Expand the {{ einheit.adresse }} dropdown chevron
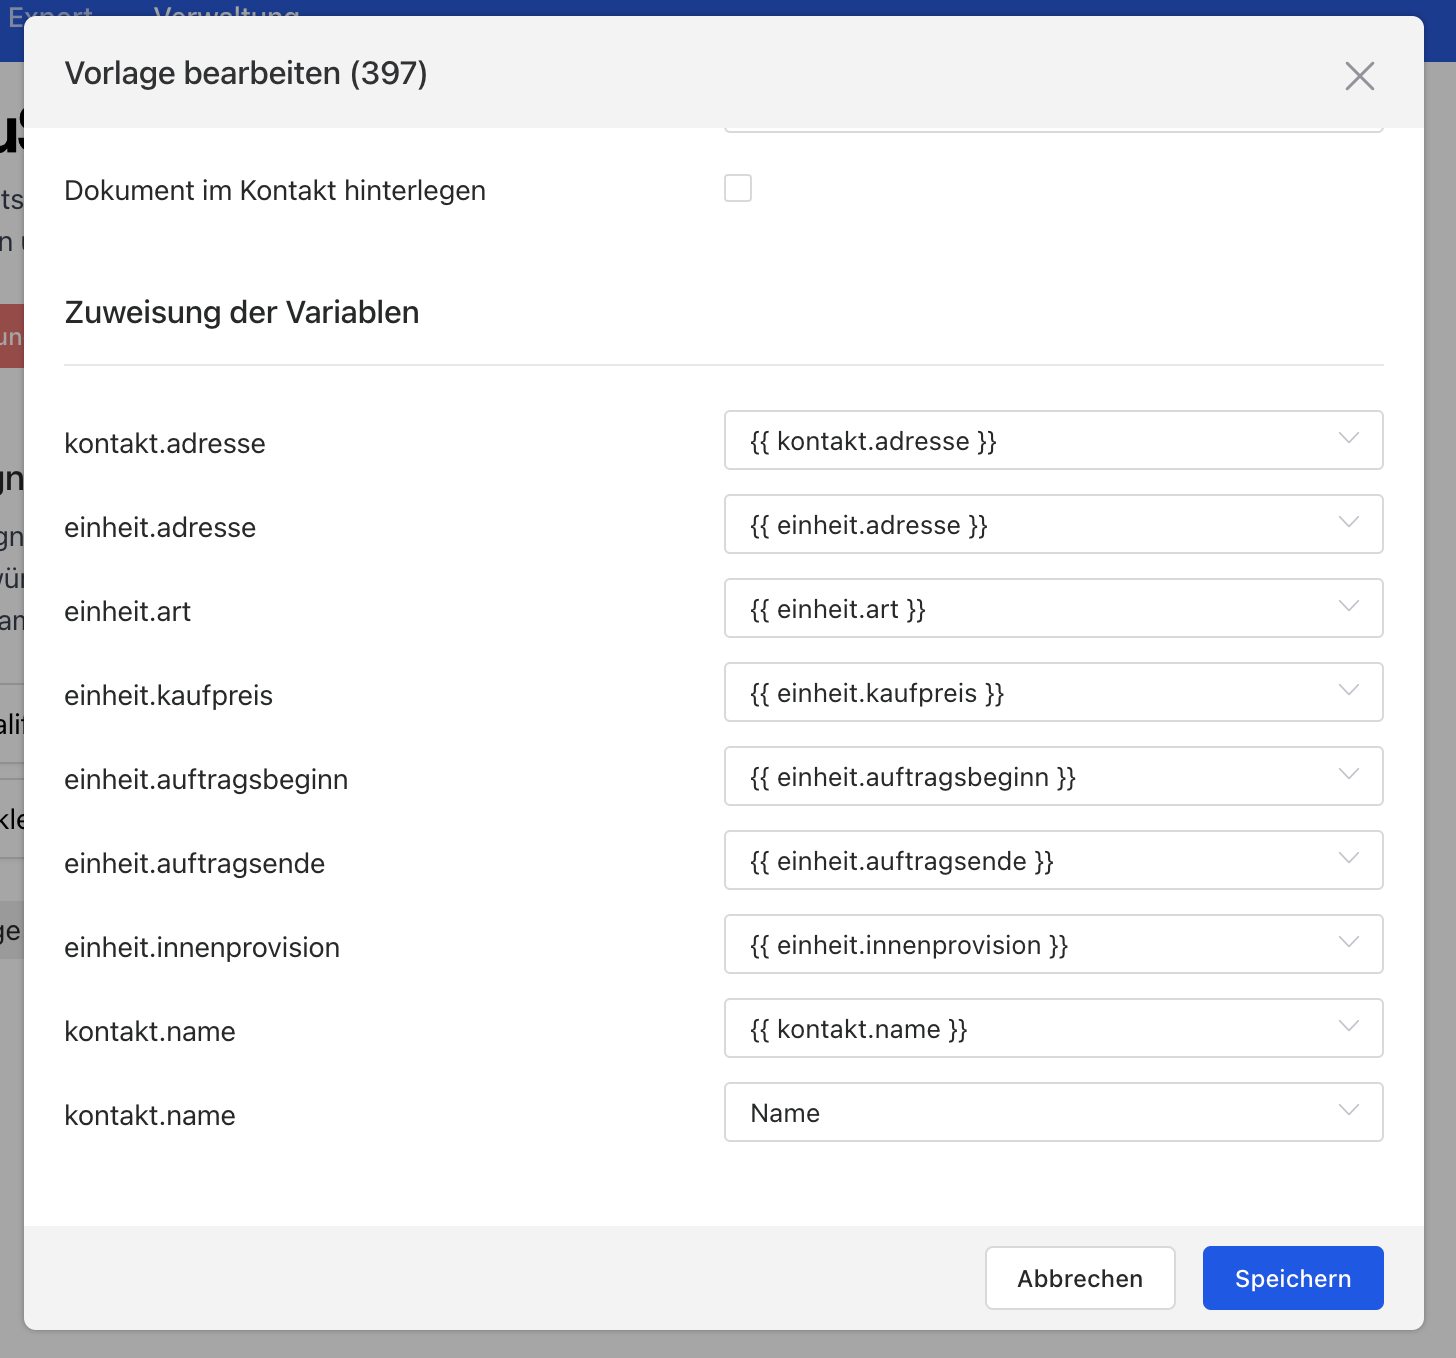Screen dimensions: 1456x1358 click(1348, 523)
